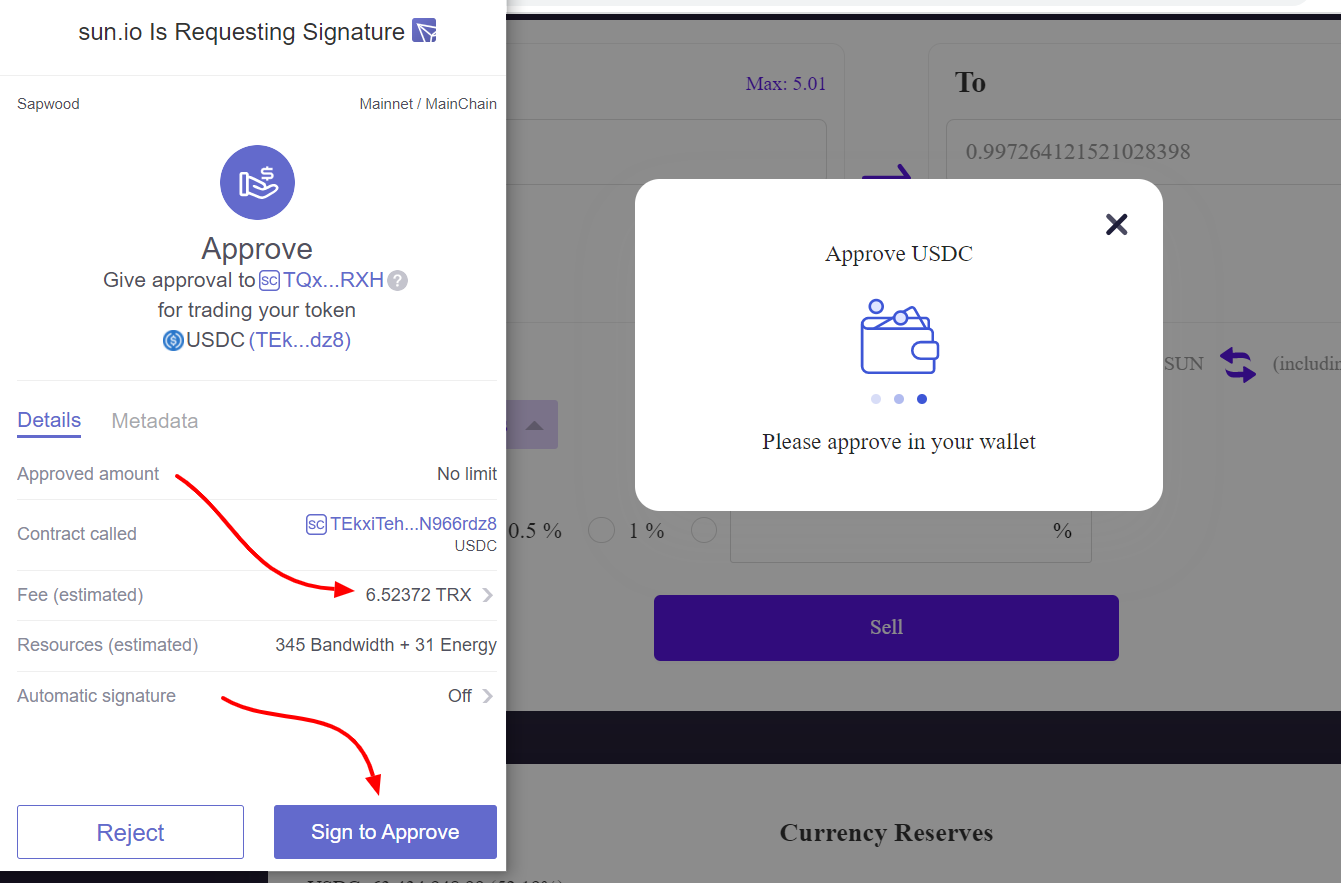1341x883 pixels.
Task: Click the 345 Bandwidth + 31 Energy value
Action: click(x=386, y=645)
